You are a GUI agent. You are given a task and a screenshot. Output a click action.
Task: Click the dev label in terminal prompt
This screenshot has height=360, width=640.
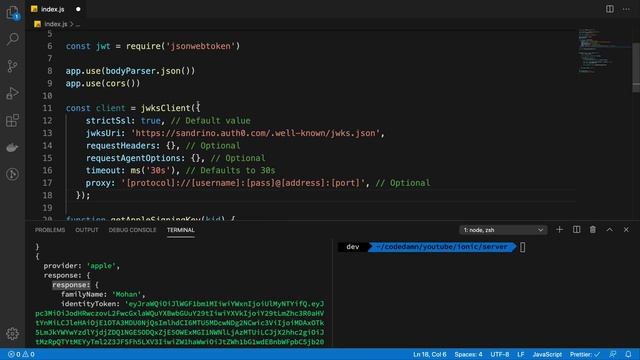point(353,247)
